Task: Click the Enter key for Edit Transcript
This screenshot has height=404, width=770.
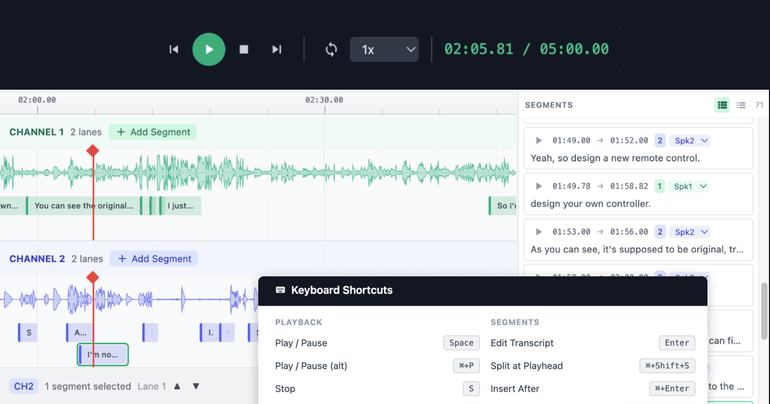Action: [x=677, y=343]
